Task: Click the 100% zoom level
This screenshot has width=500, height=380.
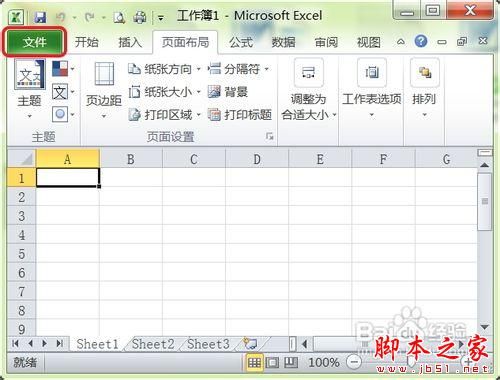Action: pyautogui.click(x=323, y=363)
